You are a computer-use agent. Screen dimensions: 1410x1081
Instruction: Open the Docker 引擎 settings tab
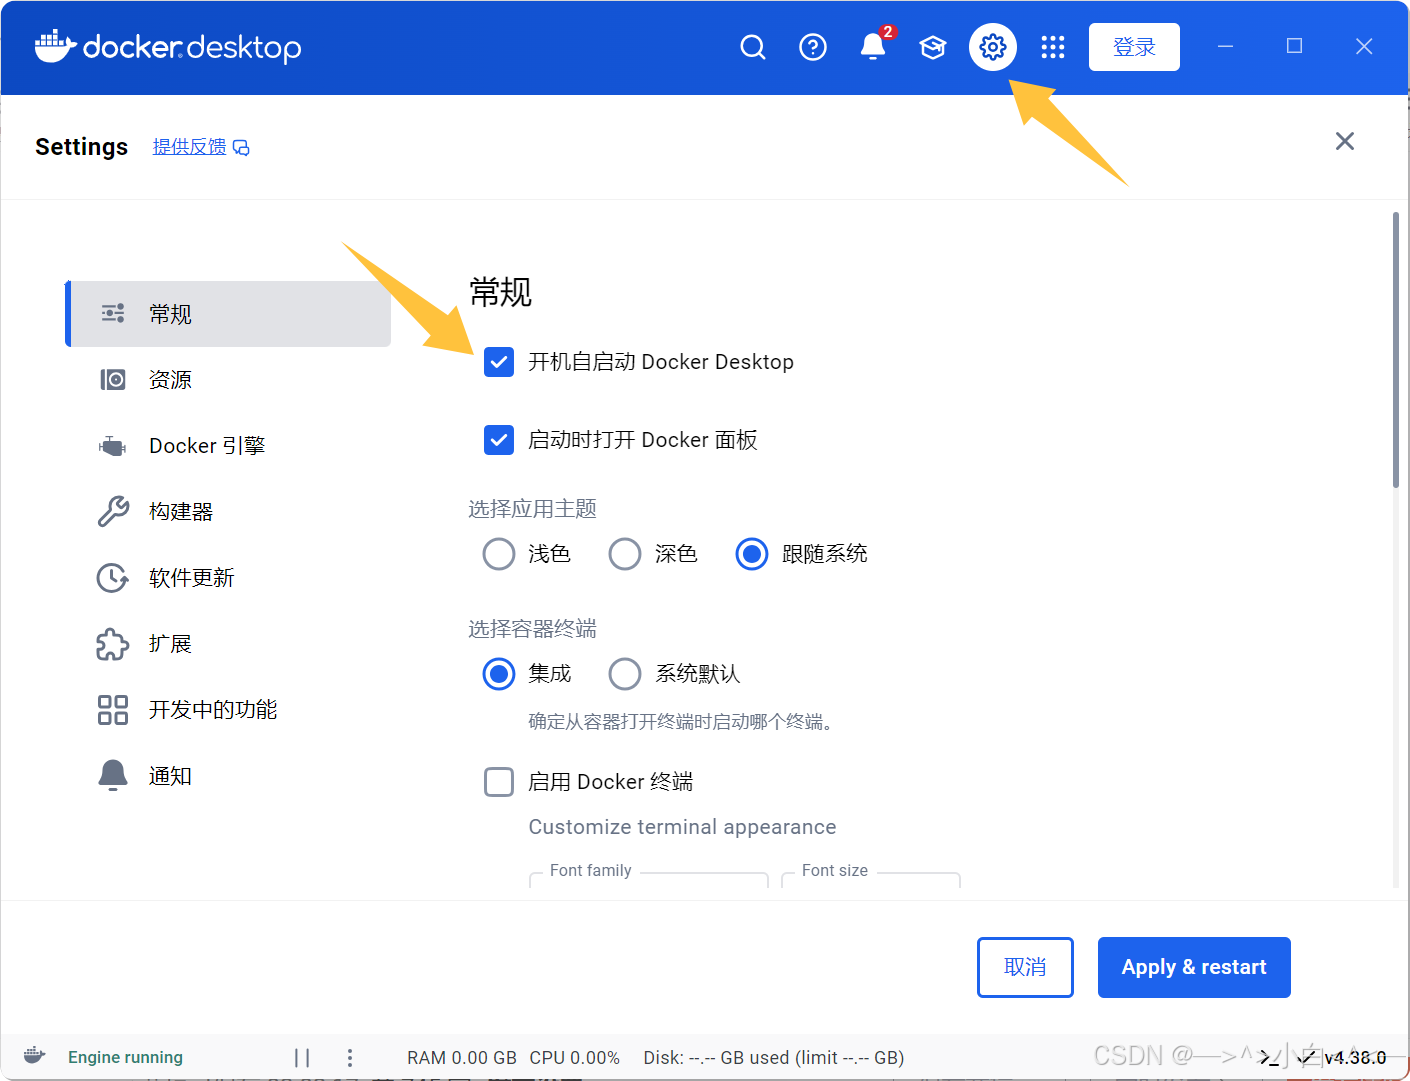pos(229,446)
